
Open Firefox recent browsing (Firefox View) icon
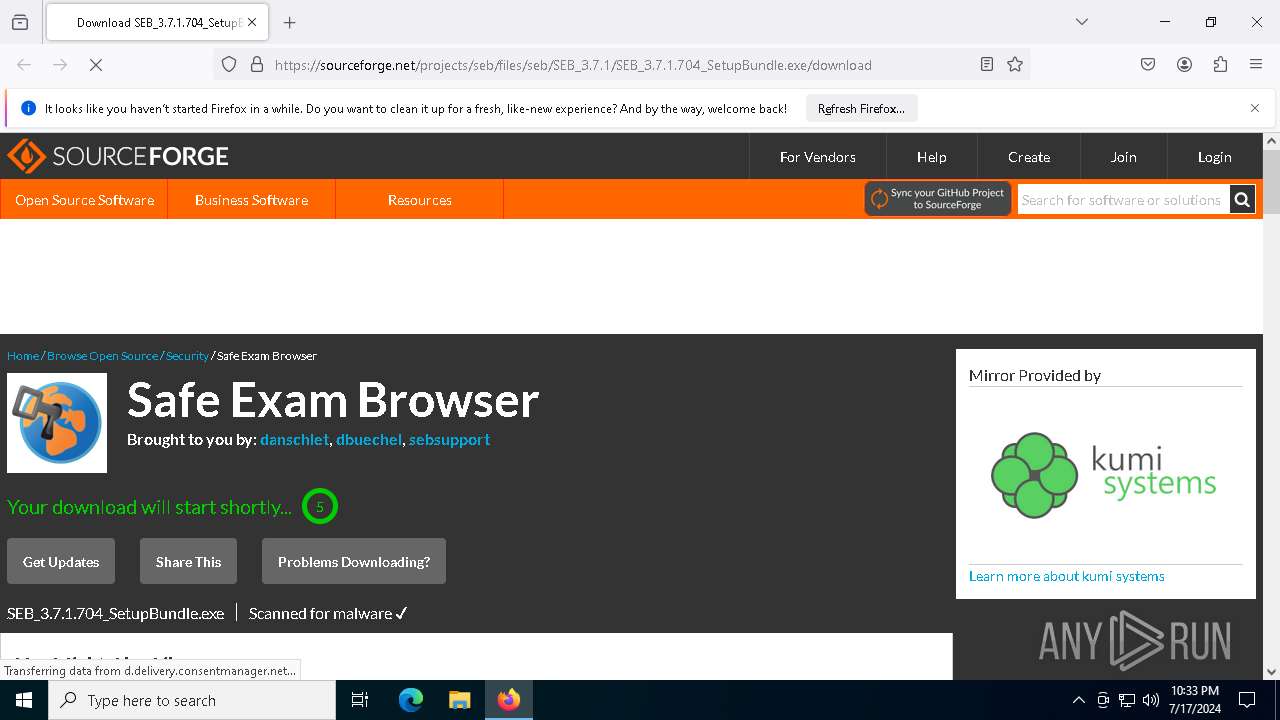20,22
